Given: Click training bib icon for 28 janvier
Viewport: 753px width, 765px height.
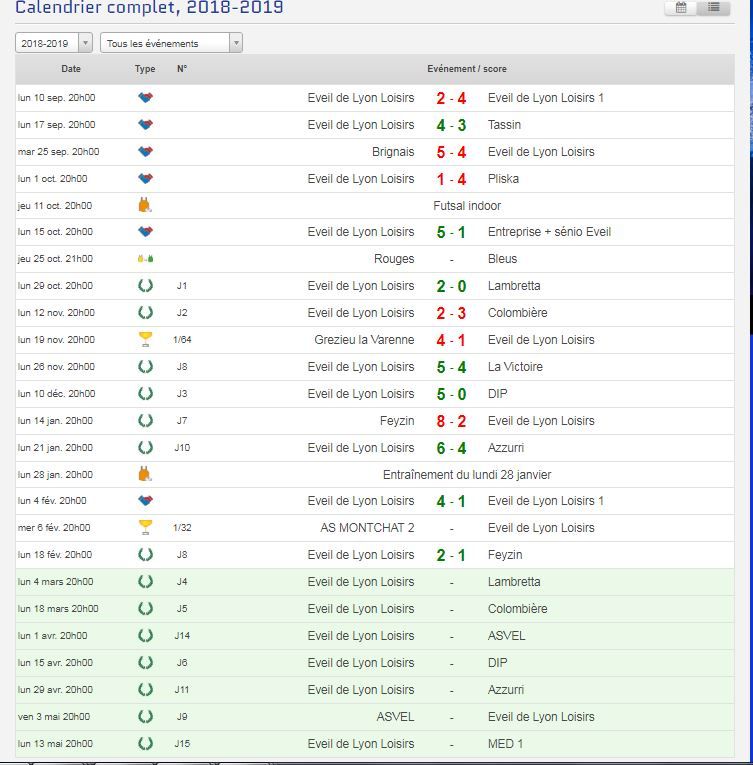Looking at the screenshot, I should pyautogui.click(x=145, y=475).
